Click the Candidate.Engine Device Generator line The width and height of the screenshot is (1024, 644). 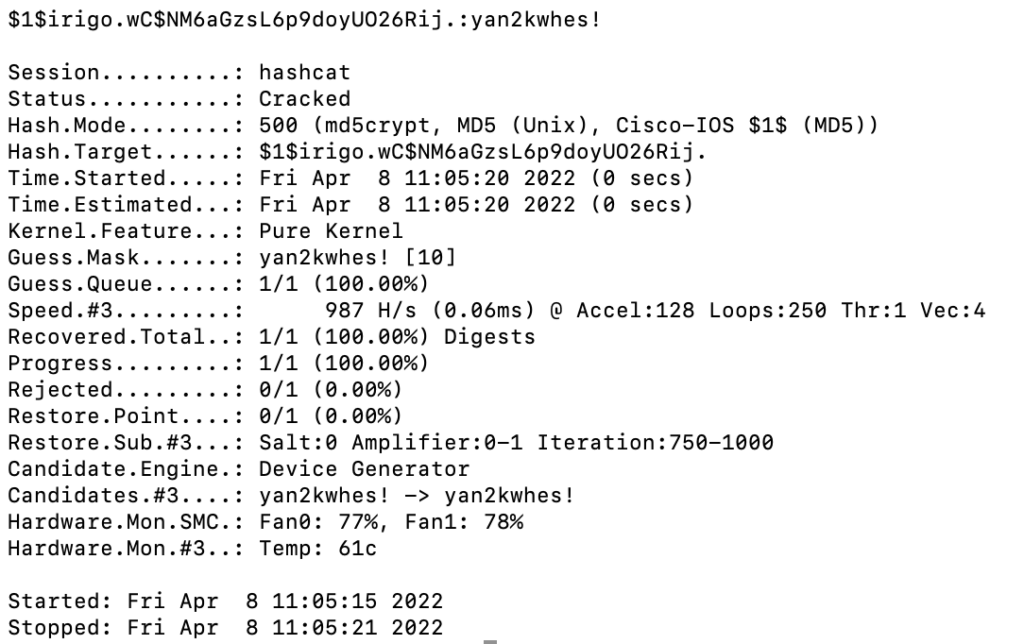click(x=238, y=468)
